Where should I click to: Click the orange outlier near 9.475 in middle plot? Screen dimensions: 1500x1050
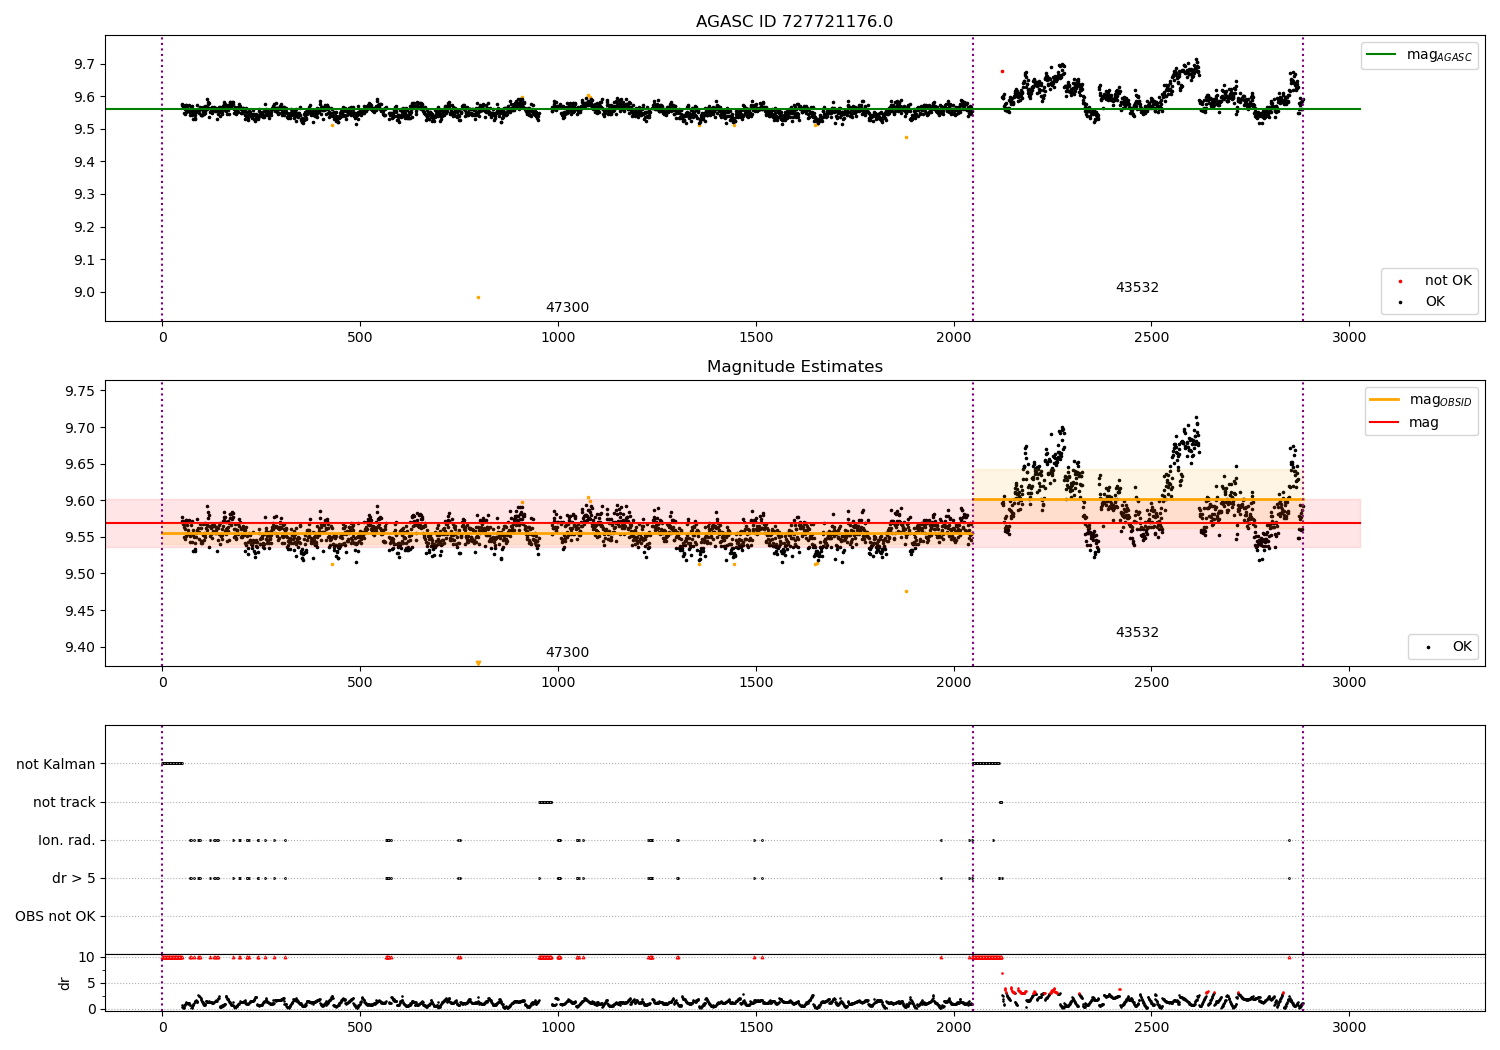(x=906, y=591)
